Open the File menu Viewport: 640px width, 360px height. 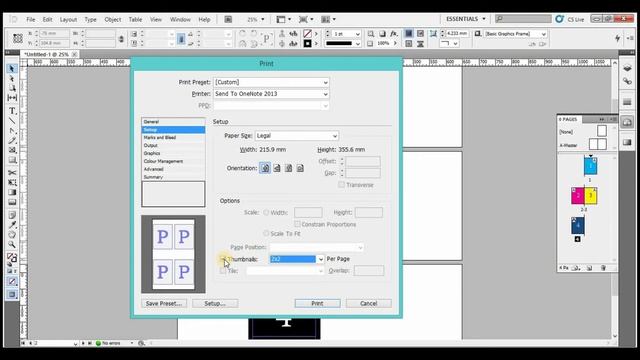tap(31, 19)
